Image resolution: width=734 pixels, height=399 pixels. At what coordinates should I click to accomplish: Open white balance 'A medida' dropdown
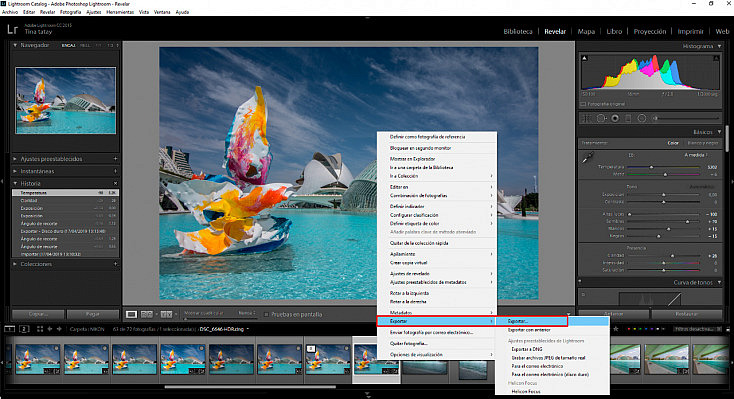pyautogui.click(x=696, y=155)
